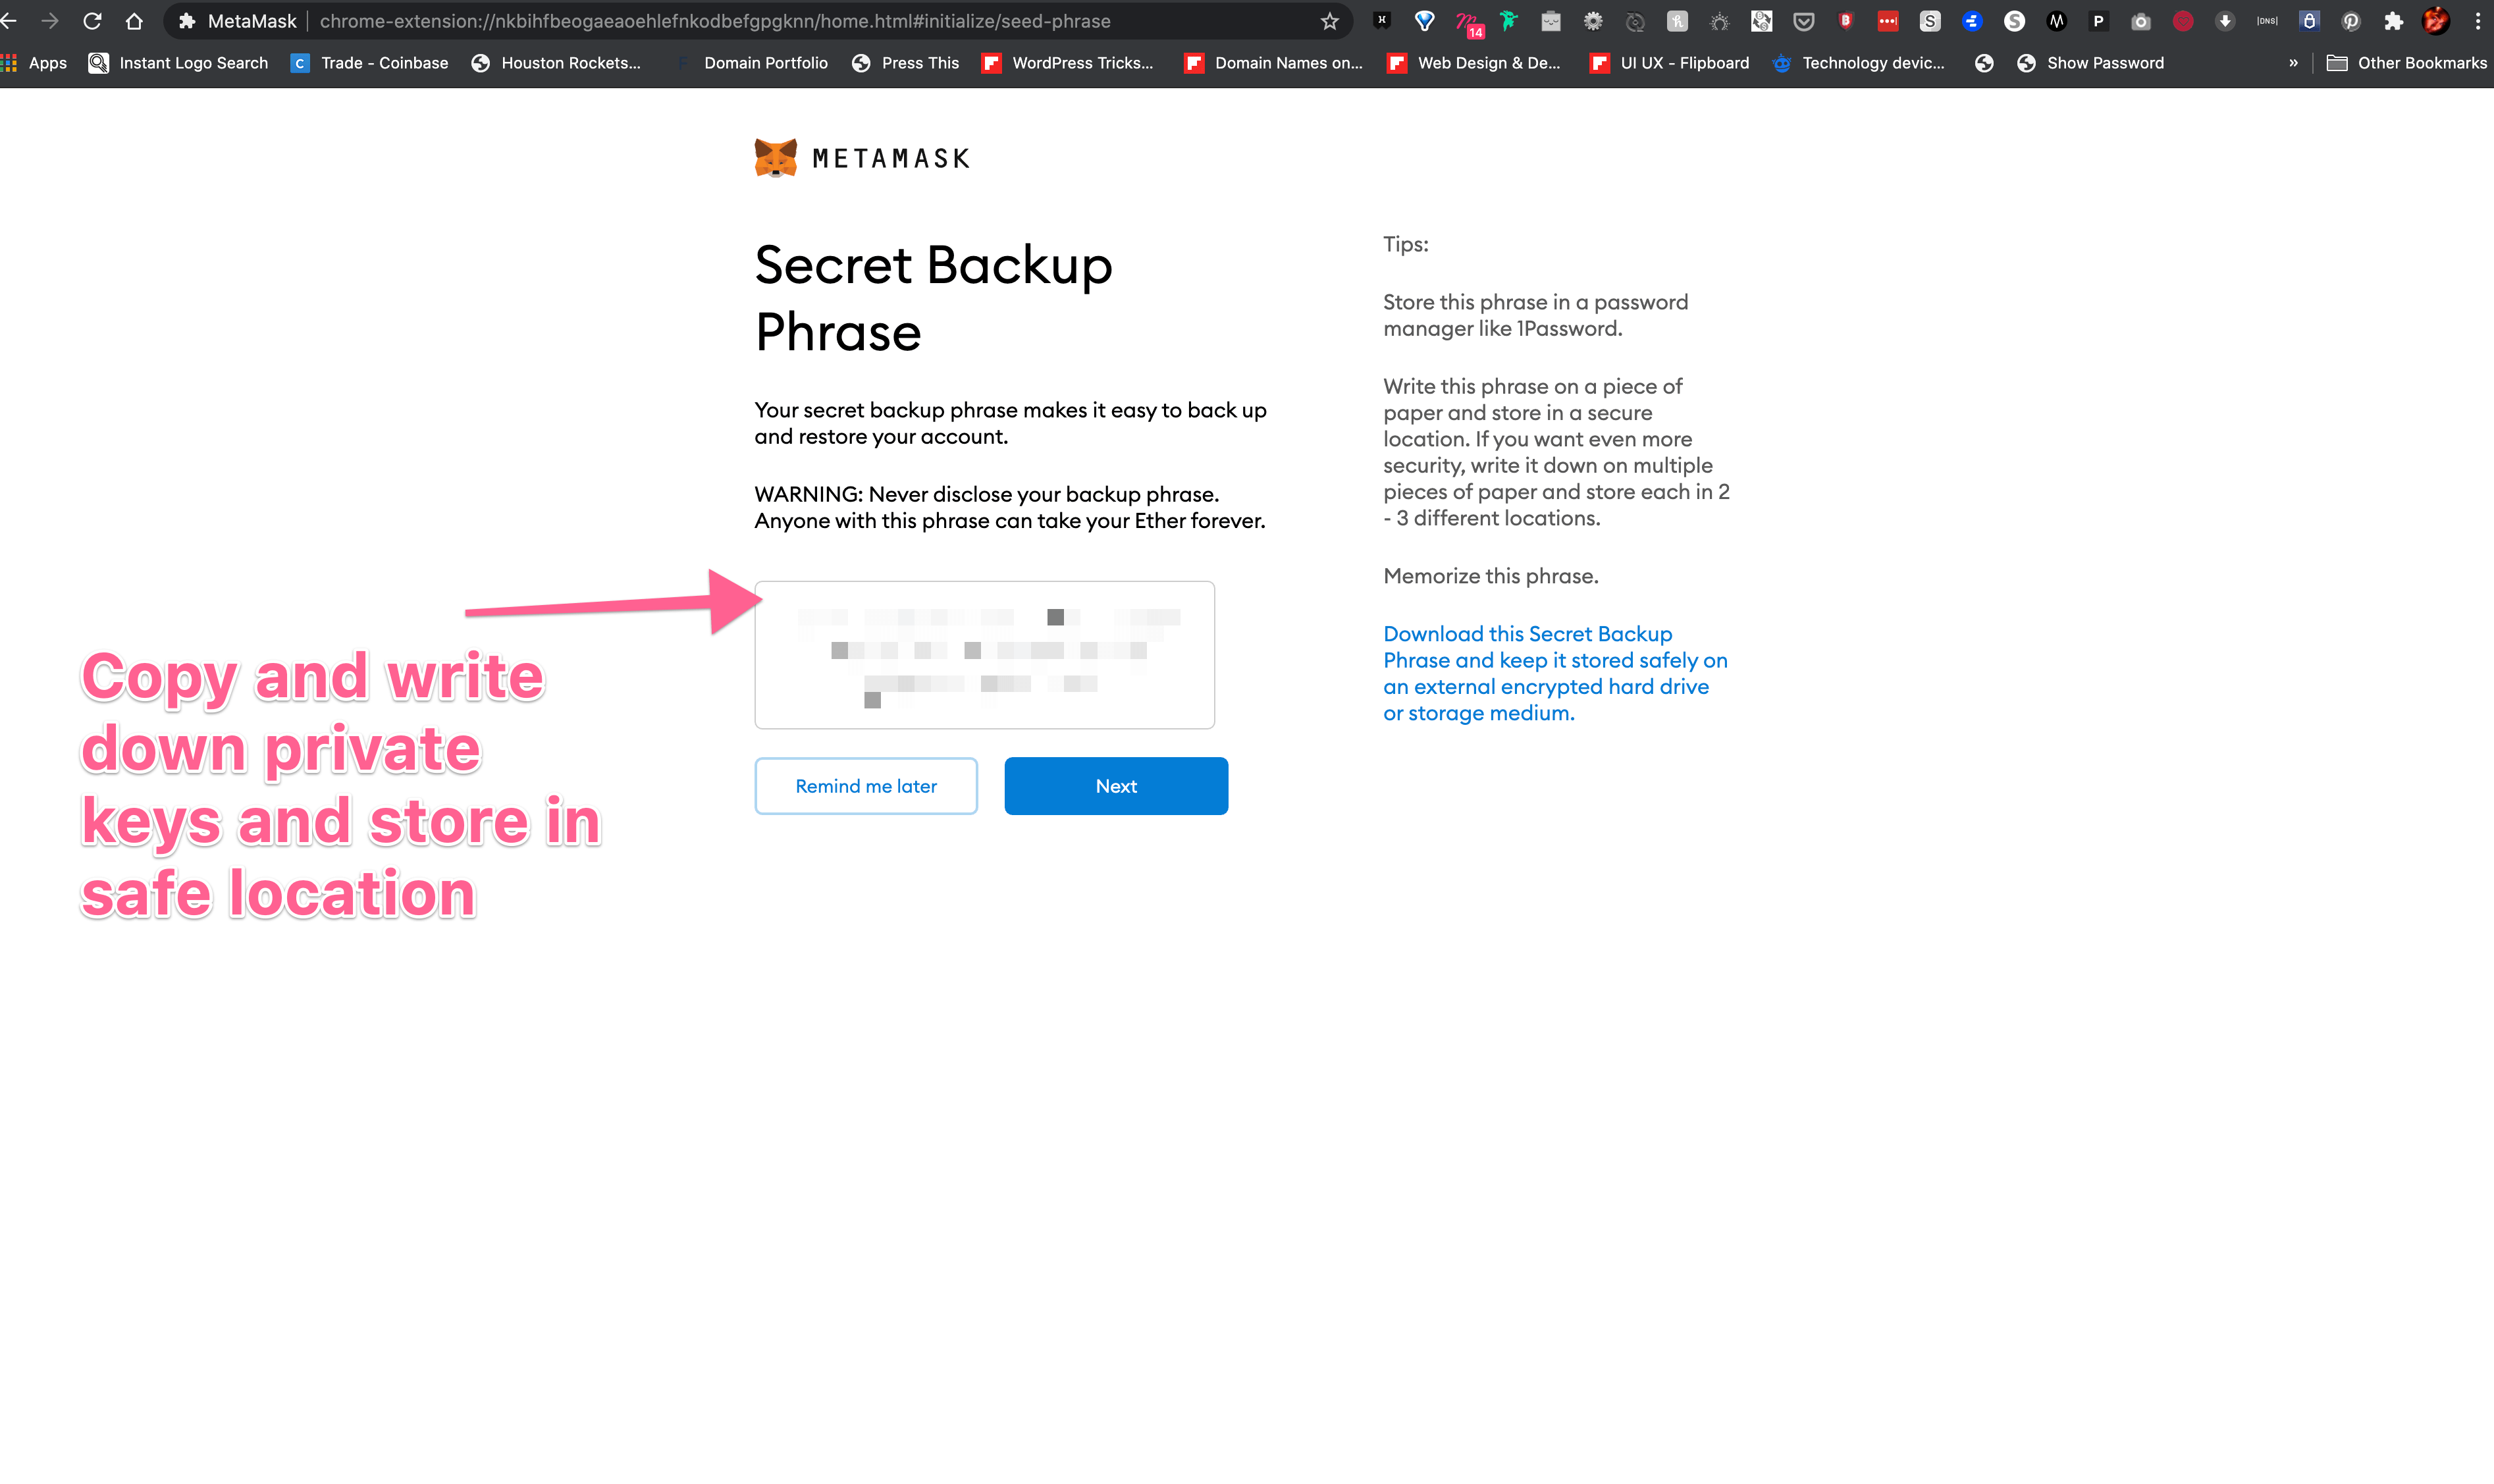This screenshot has height=1484, width=2494.
Task: Open the WordPress Tricks bookmark
Action: pos(1067,63)
